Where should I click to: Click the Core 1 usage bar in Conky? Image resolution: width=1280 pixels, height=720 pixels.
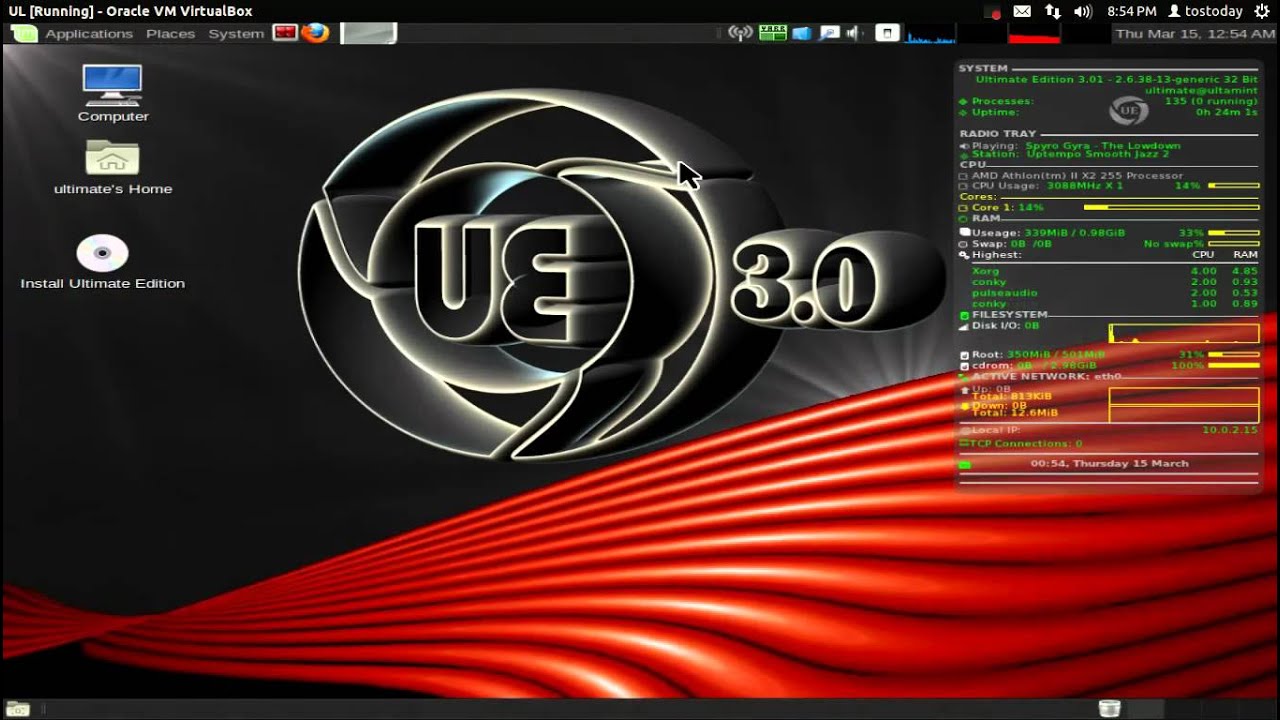pos(1171,207)
